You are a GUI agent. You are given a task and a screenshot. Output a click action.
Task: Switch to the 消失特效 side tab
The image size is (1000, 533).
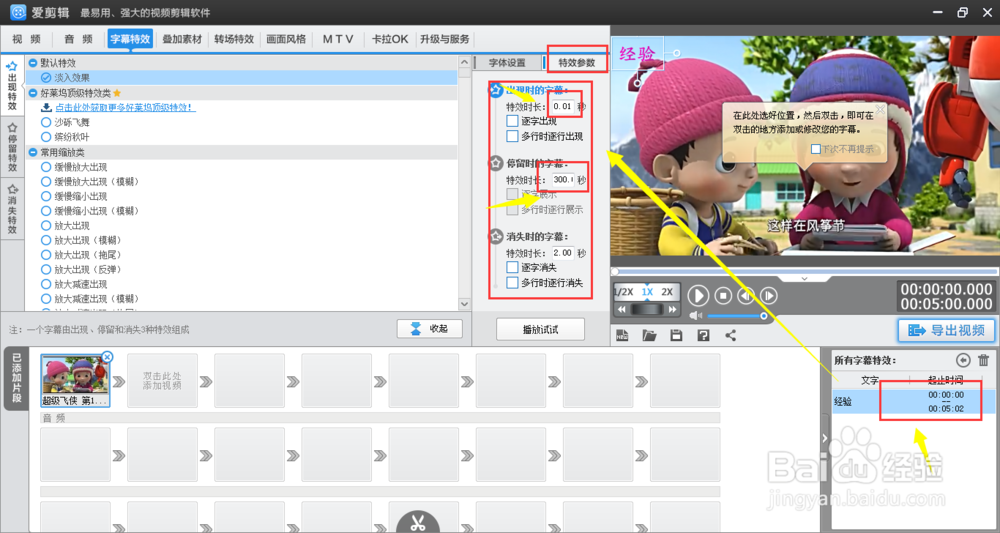pos(11,208)
